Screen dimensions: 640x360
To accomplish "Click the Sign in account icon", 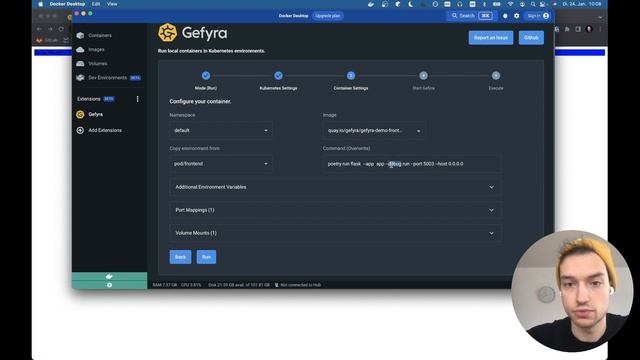I will [546, 16].
